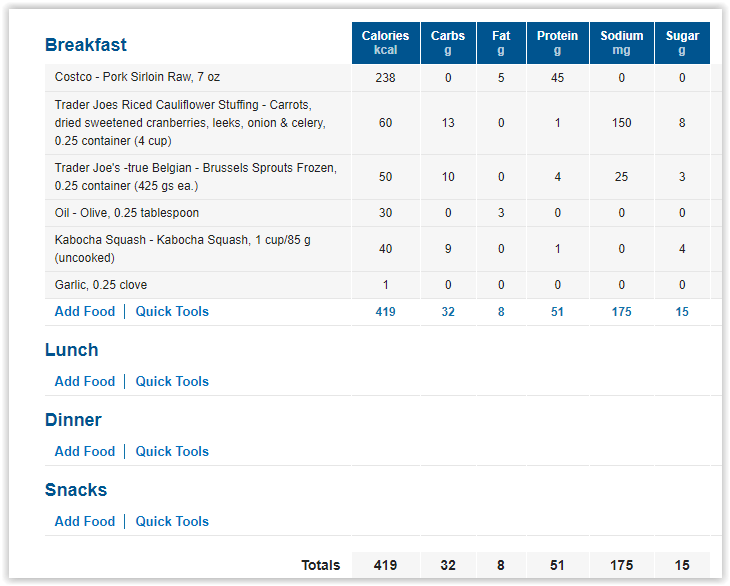
Task: Select the Brussels Sprouts Frozen entry
Action: tap(196, 177)
